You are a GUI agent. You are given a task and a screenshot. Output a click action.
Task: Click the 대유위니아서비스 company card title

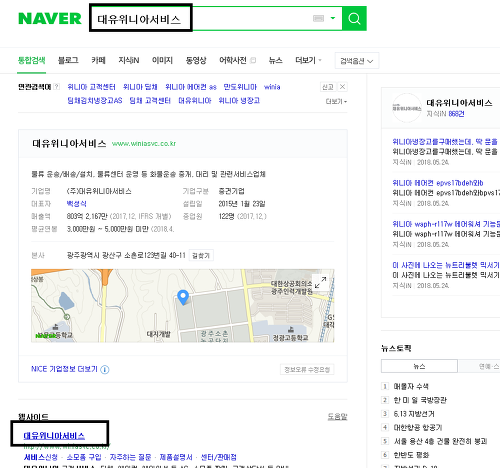pyautogui.click(x=69, y=144)
